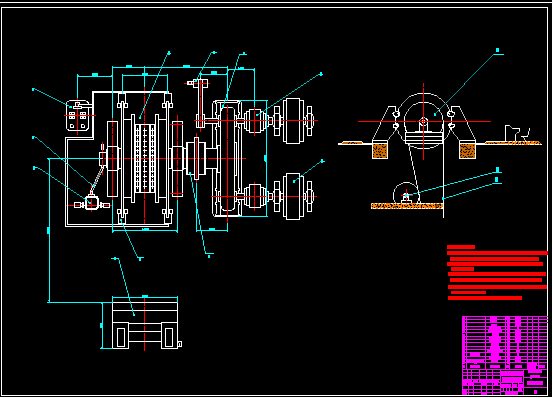Select the red technical notes text block

(x=497, y=273)
